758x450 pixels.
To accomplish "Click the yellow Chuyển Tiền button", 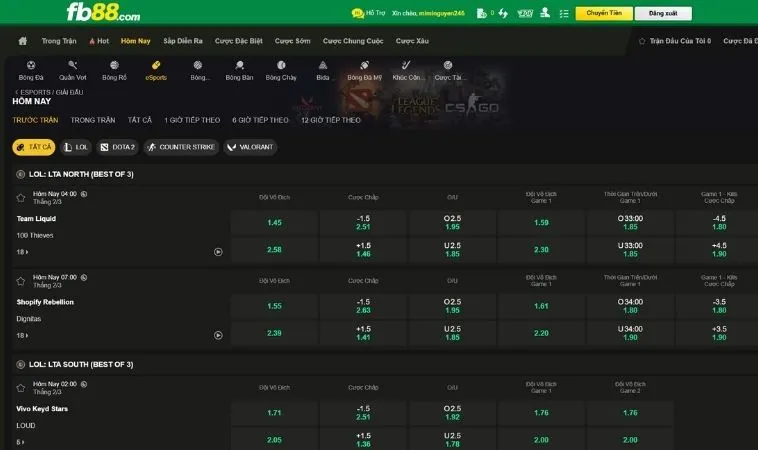I will point(603,14).
